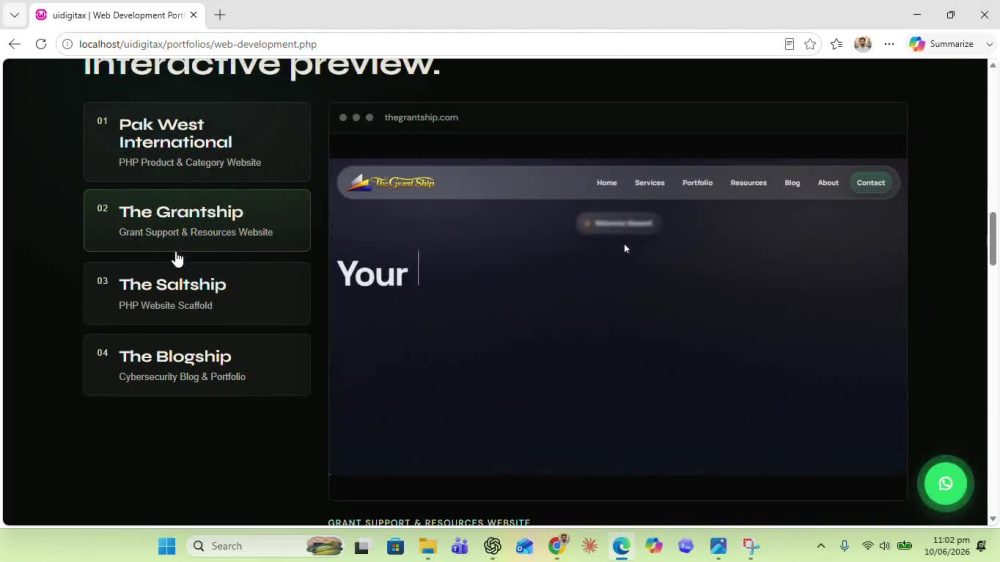Open Outlook from taskbar

tap(524, 546)
